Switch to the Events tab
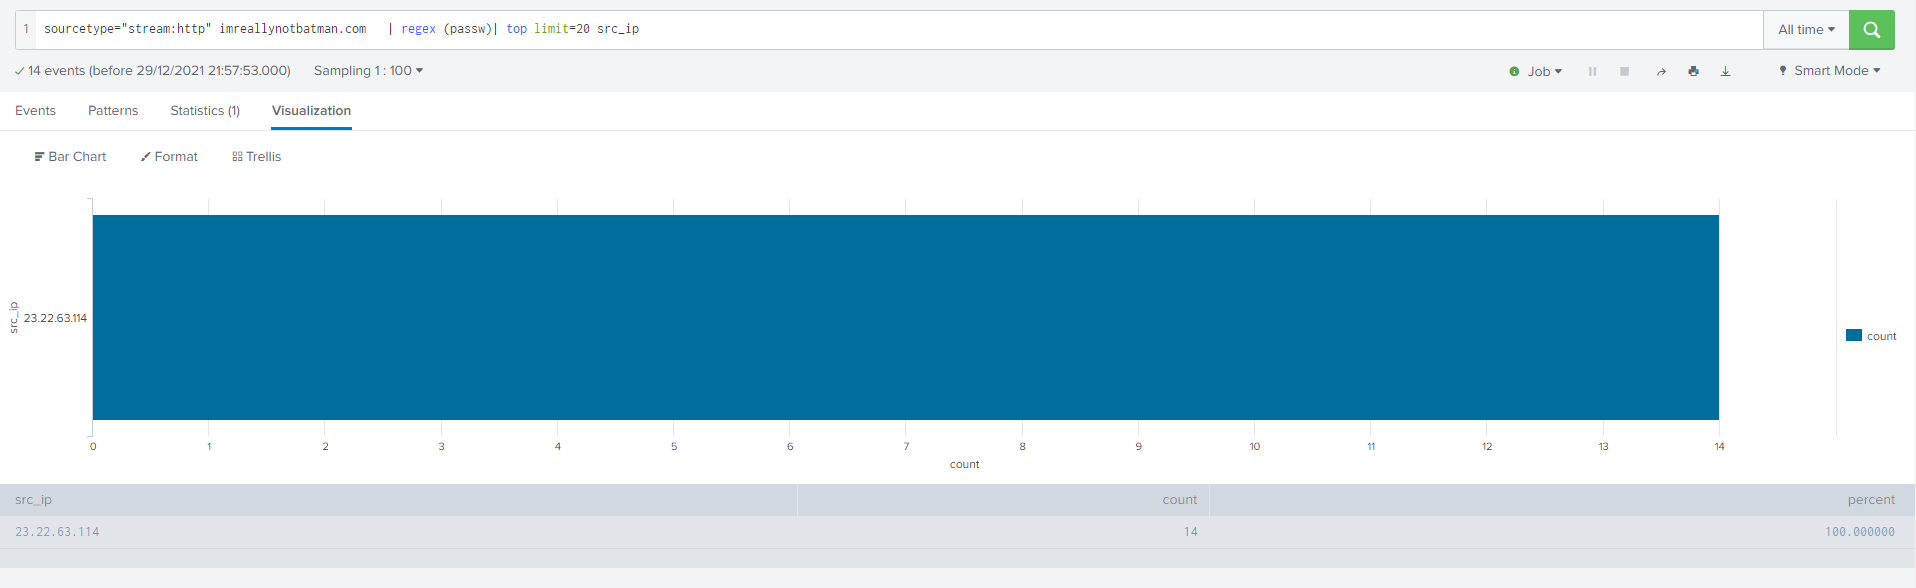1916x588 pixels. (35, 111)
